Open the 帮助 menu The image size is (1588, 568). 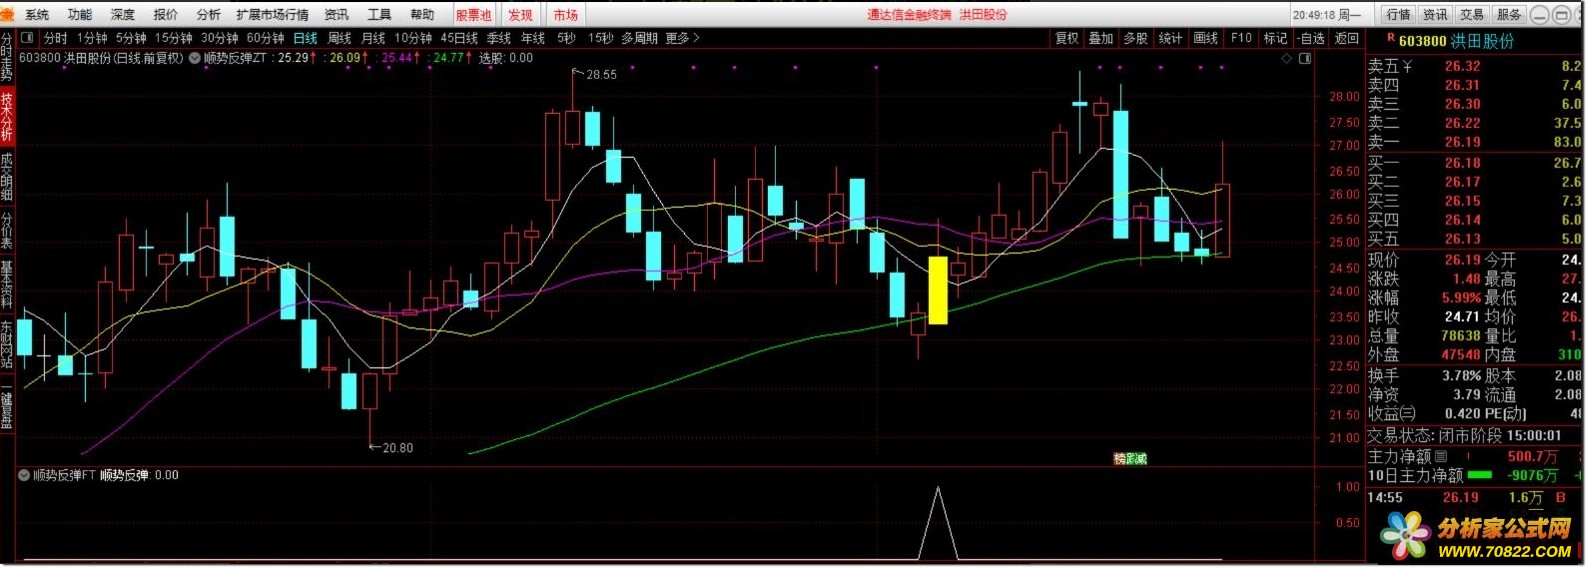pos(423,14)
